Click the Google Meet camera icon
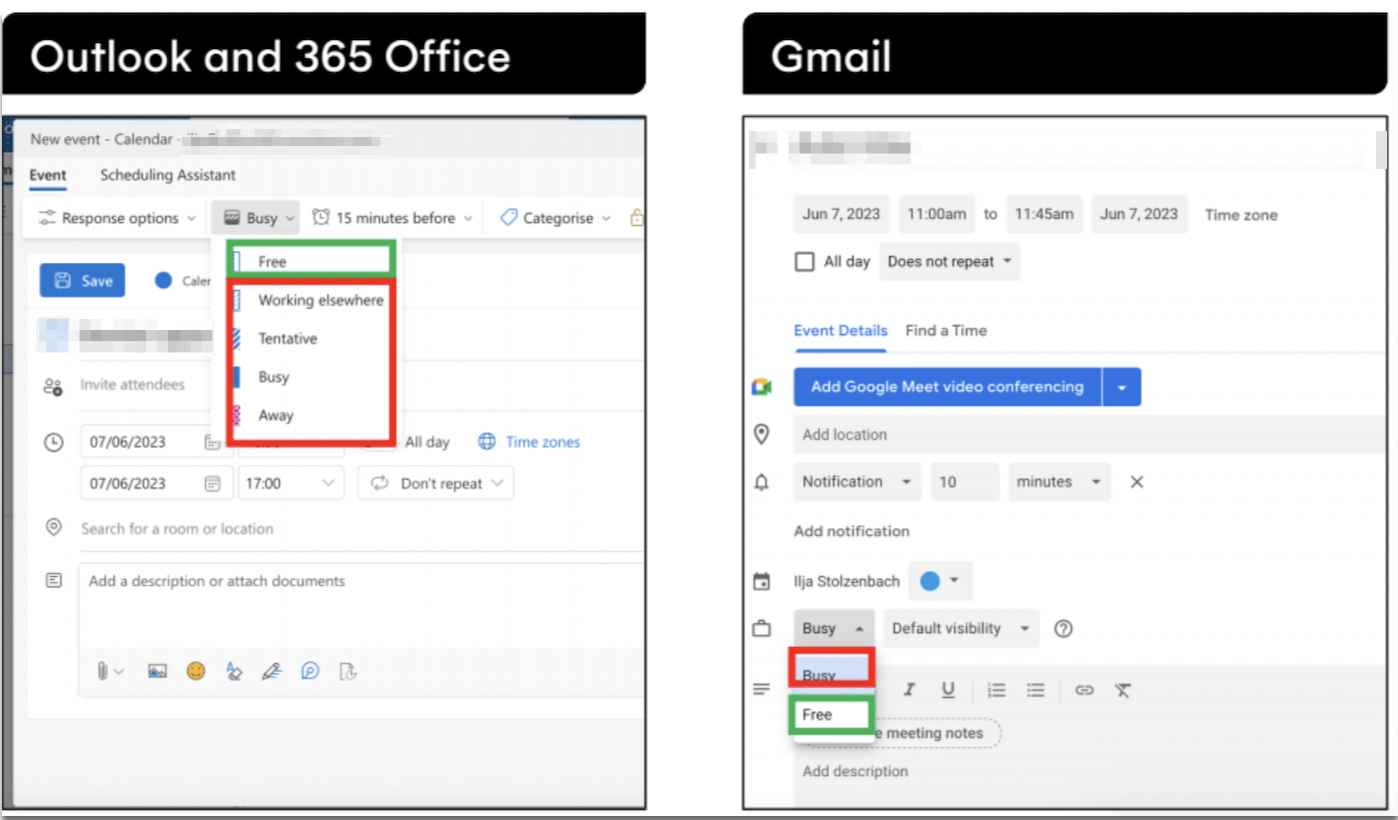 point(762,387)
